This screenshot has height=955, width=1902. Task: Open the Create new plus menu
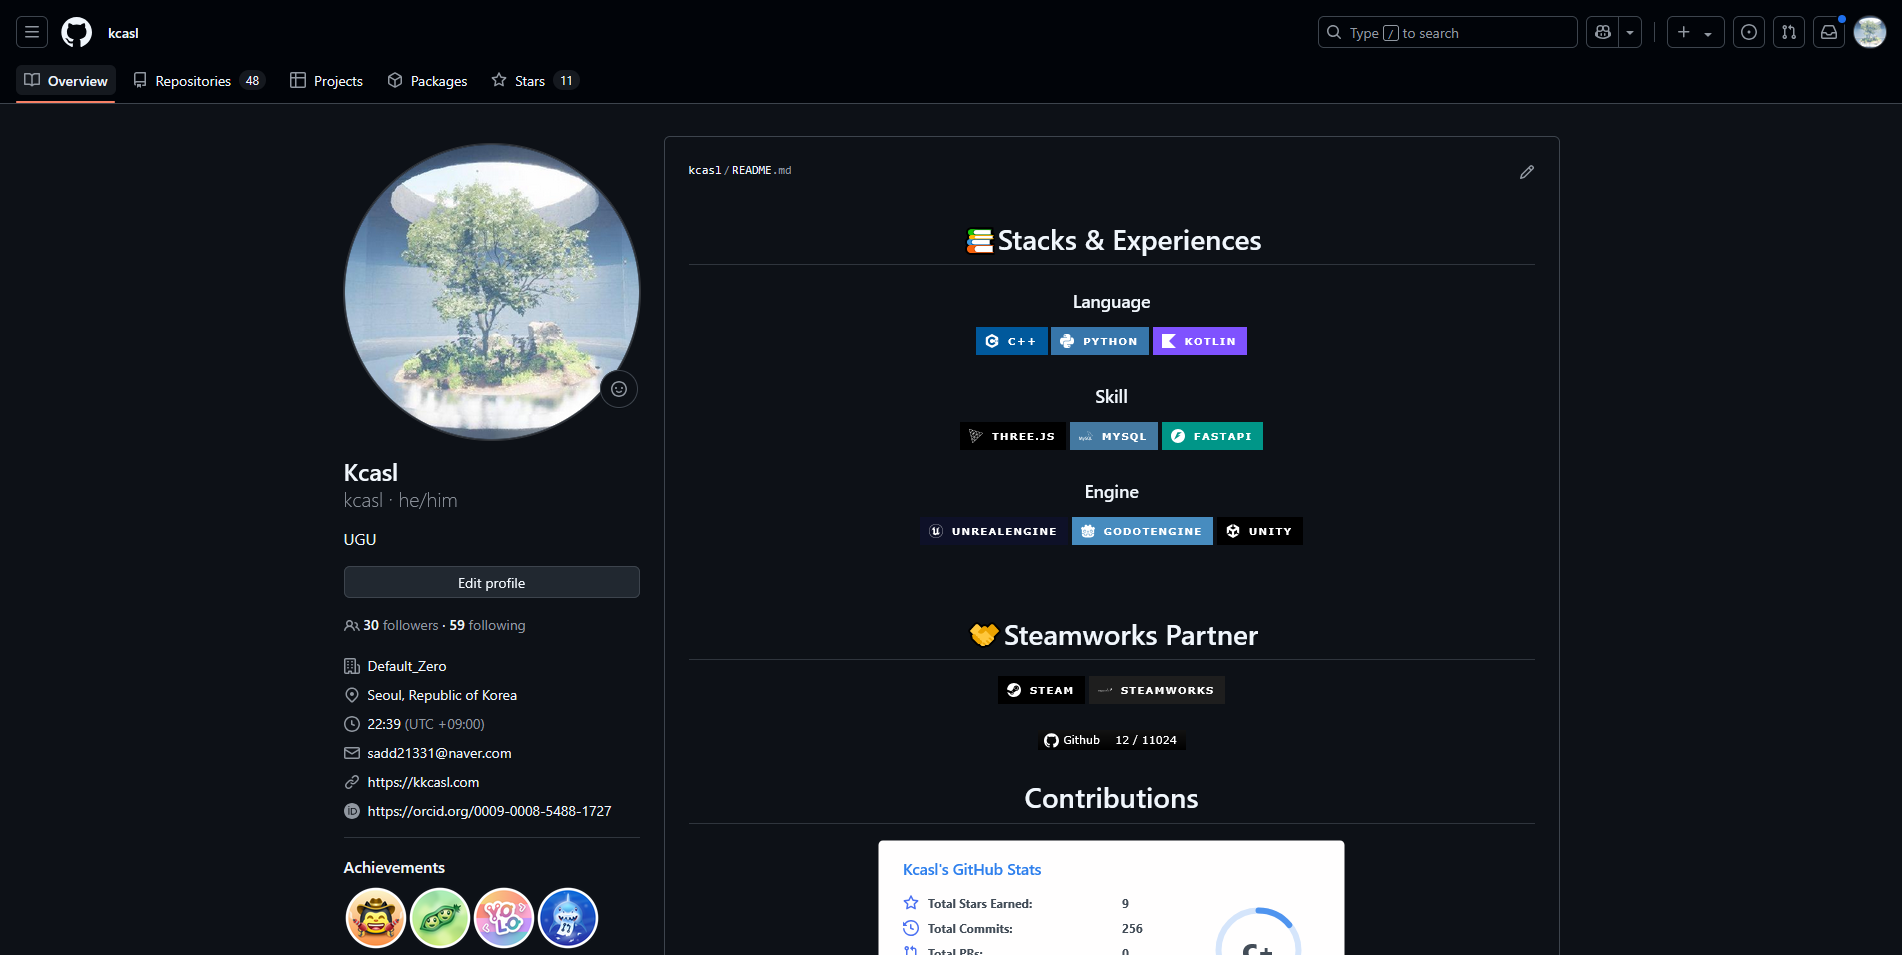[1695, 32]
